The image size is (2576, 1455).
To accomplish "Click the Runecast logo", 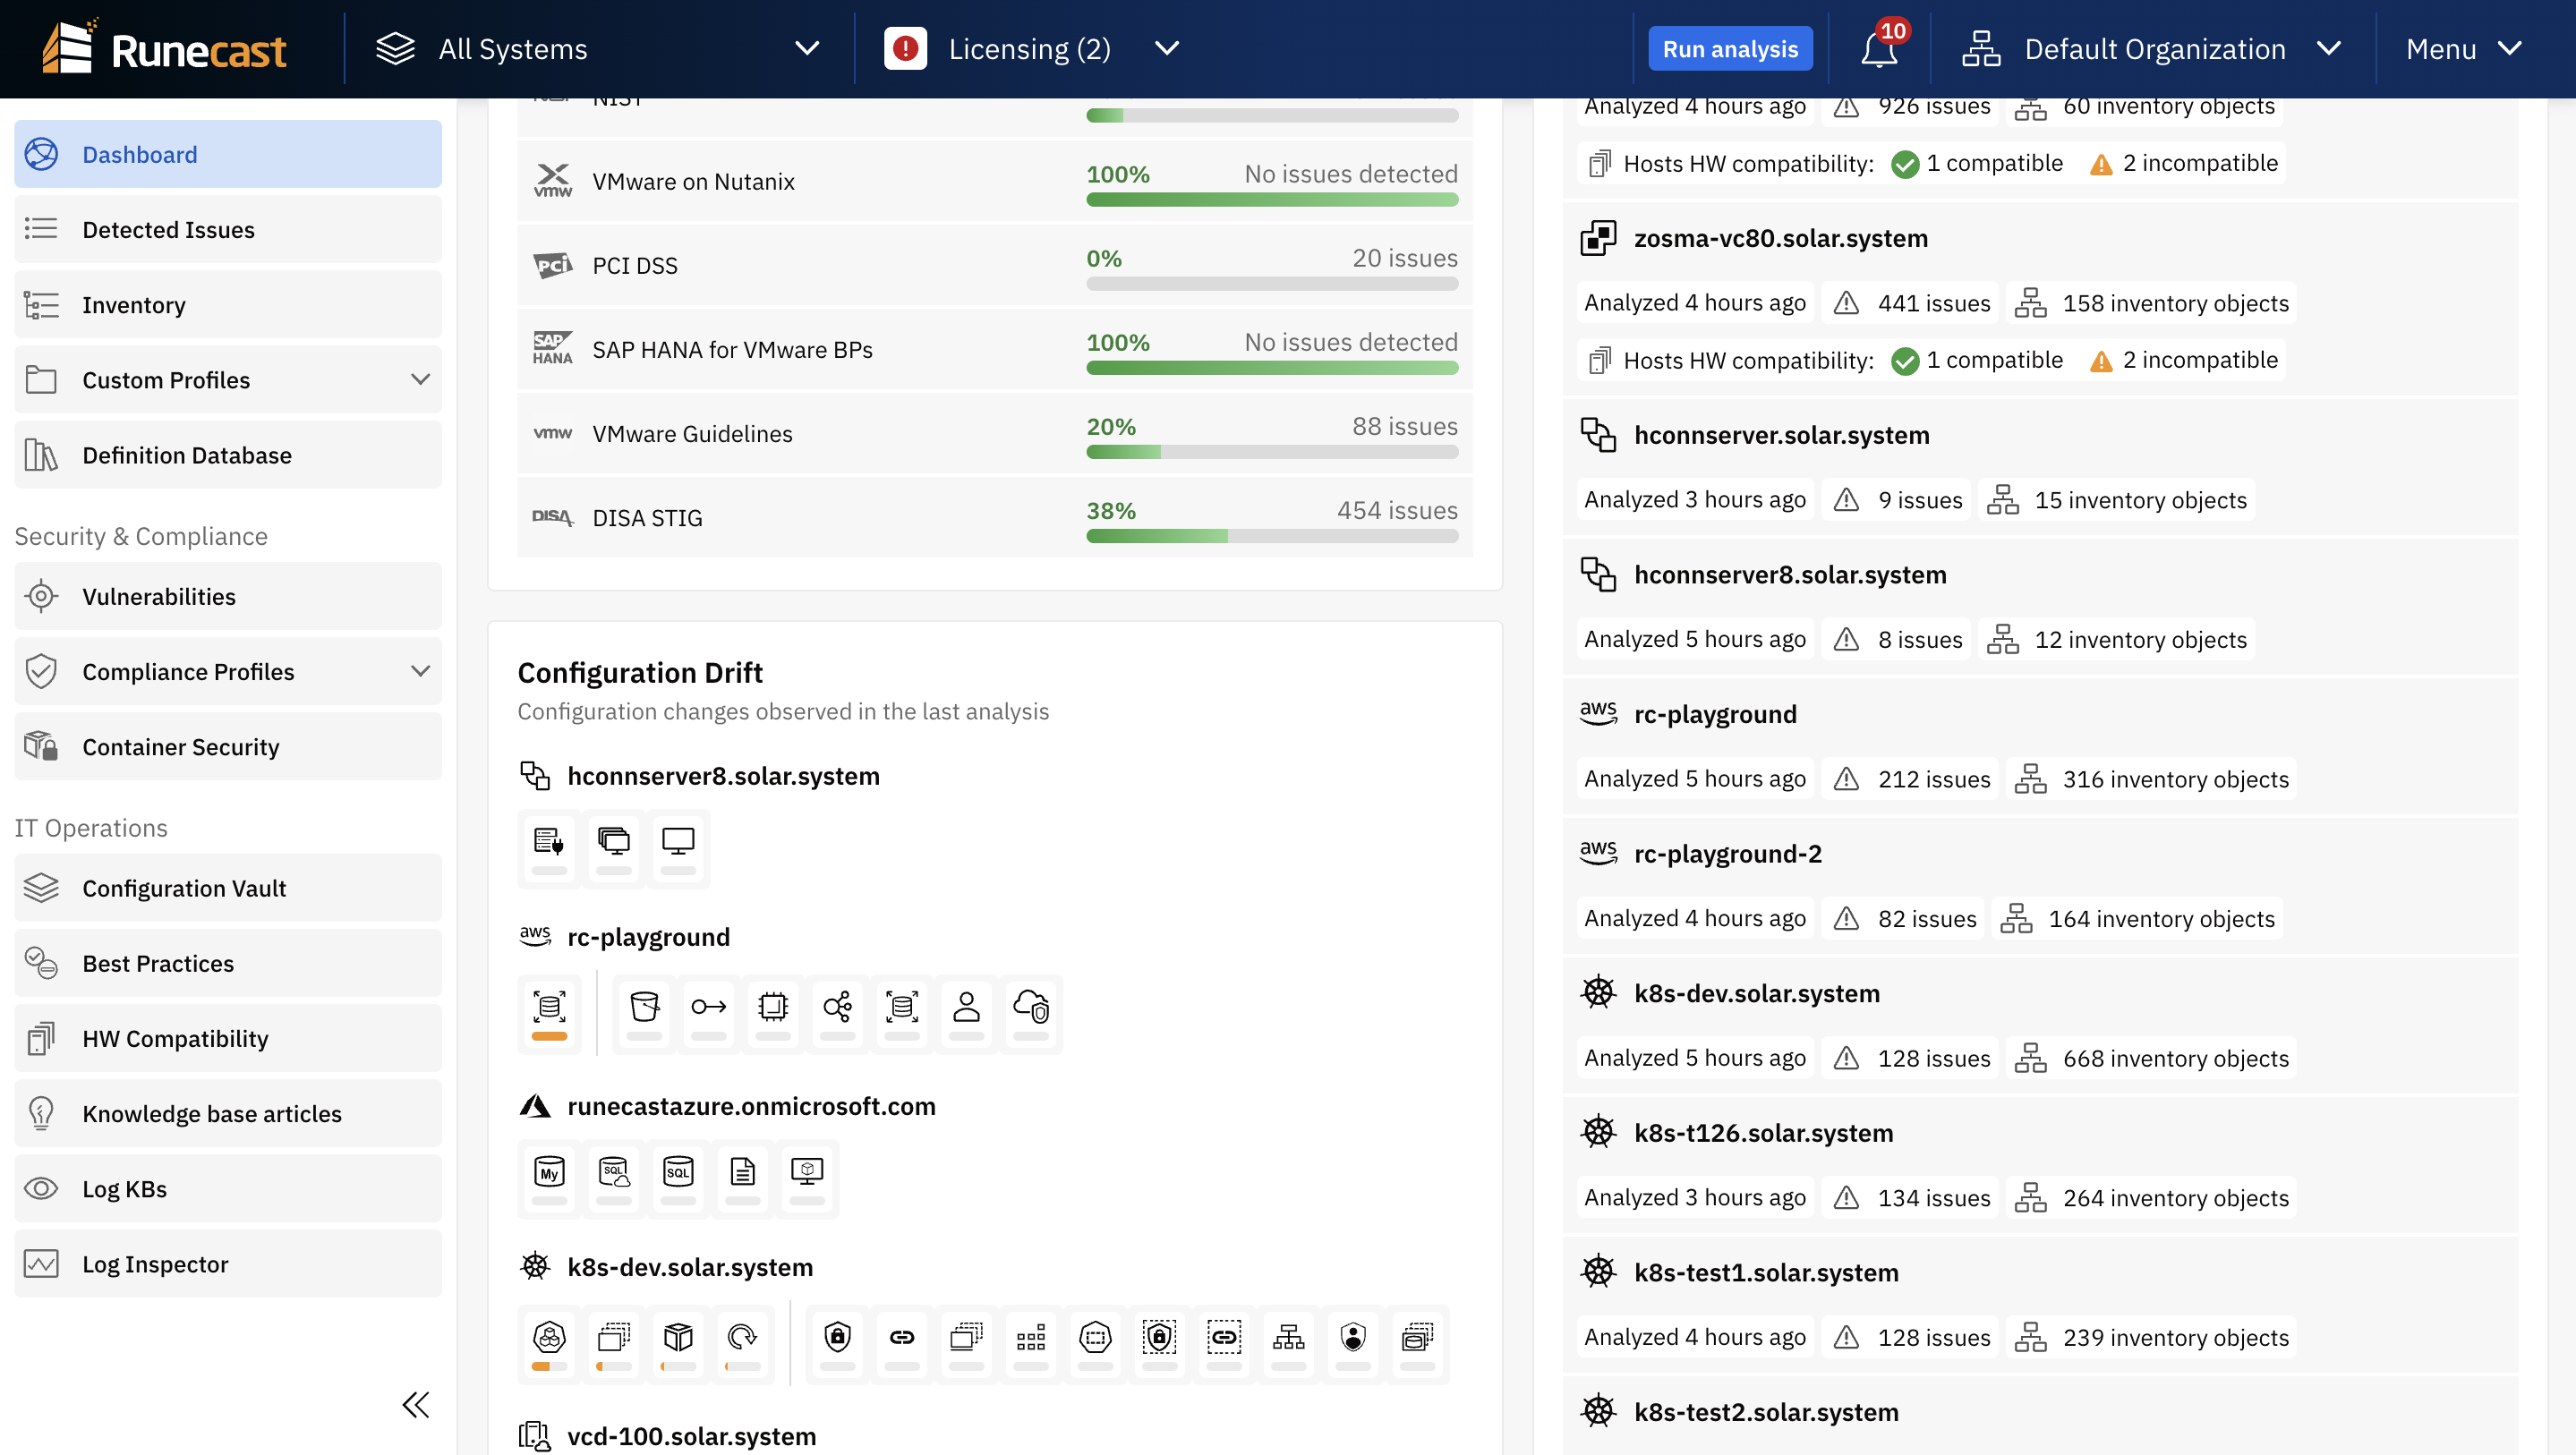I will [166, 49].
